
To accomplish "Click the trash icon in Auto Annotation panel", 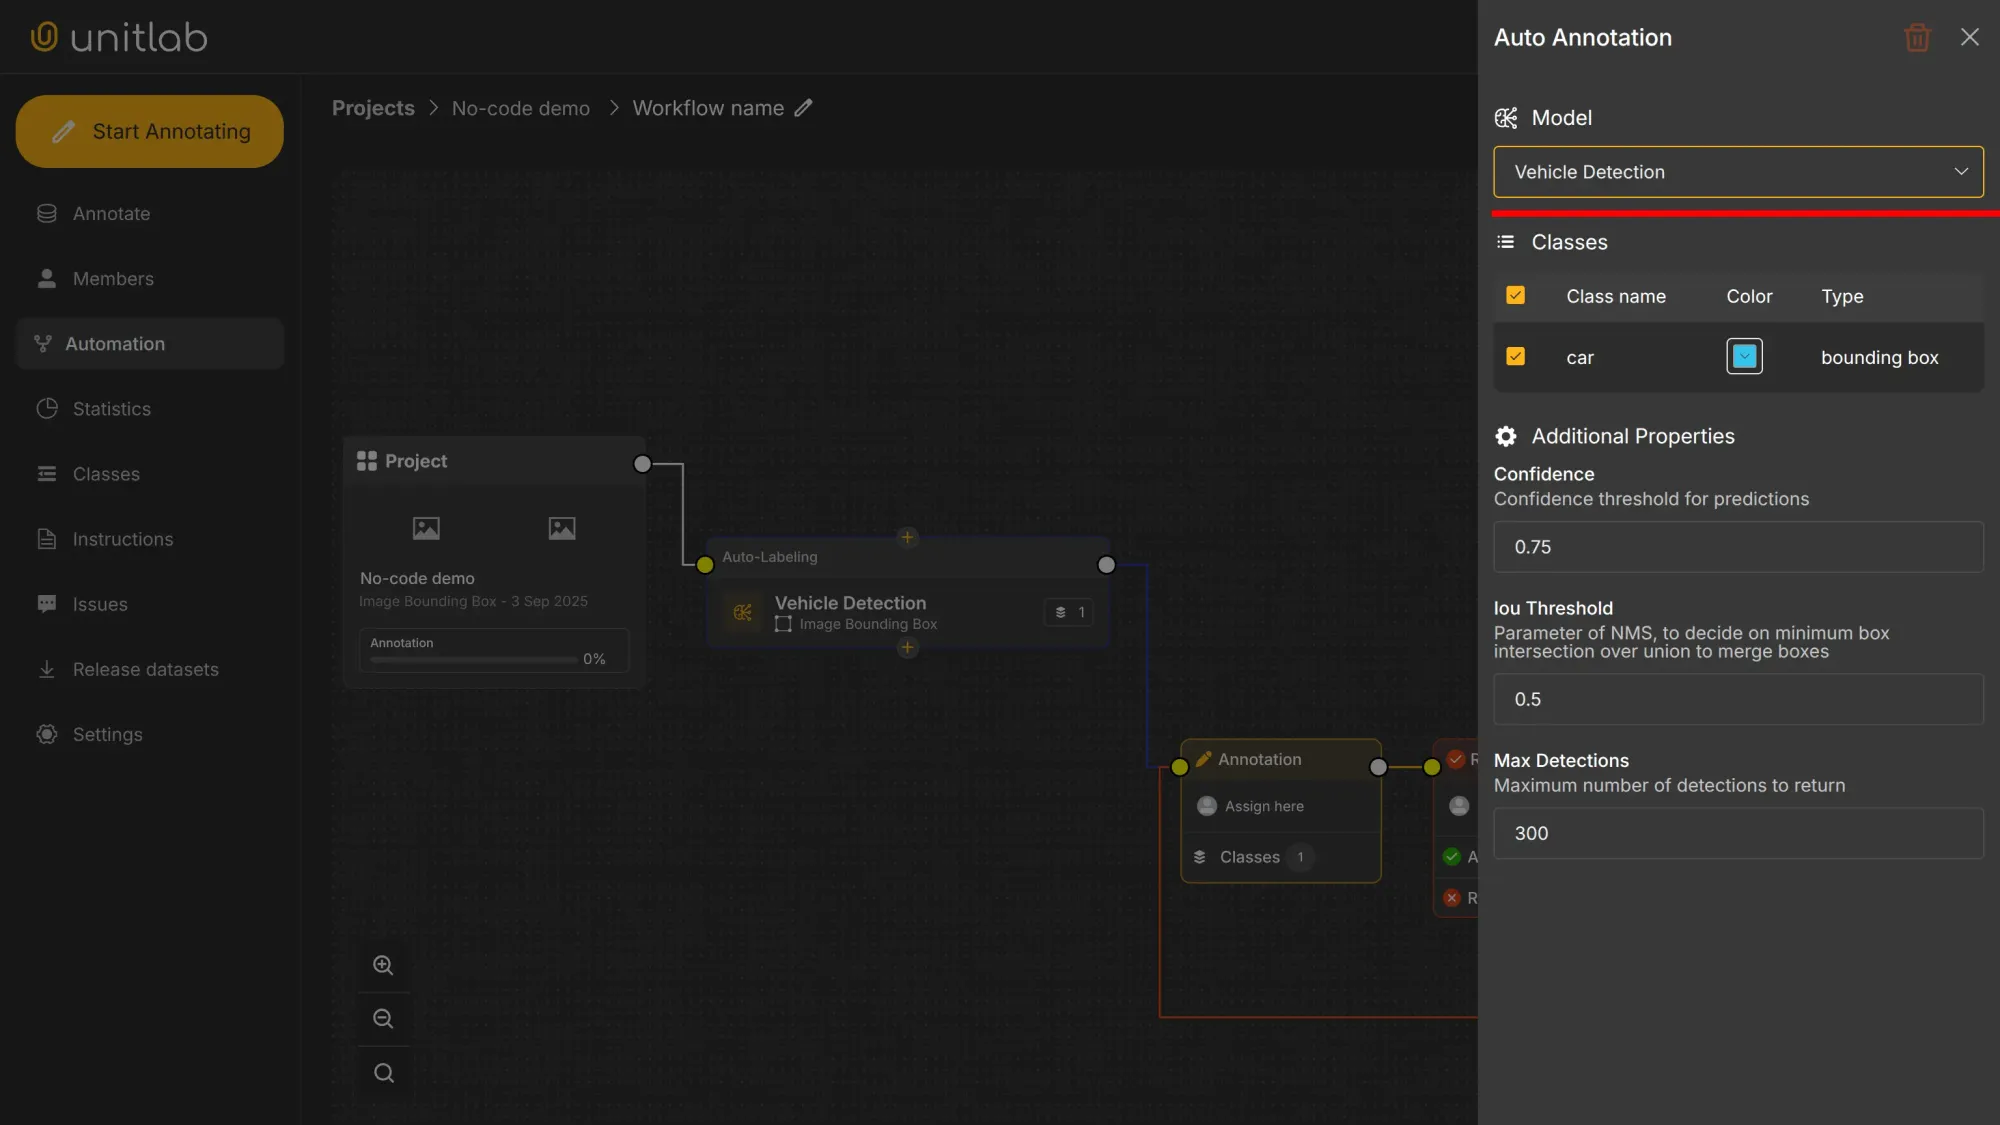I will (1916, 37).
